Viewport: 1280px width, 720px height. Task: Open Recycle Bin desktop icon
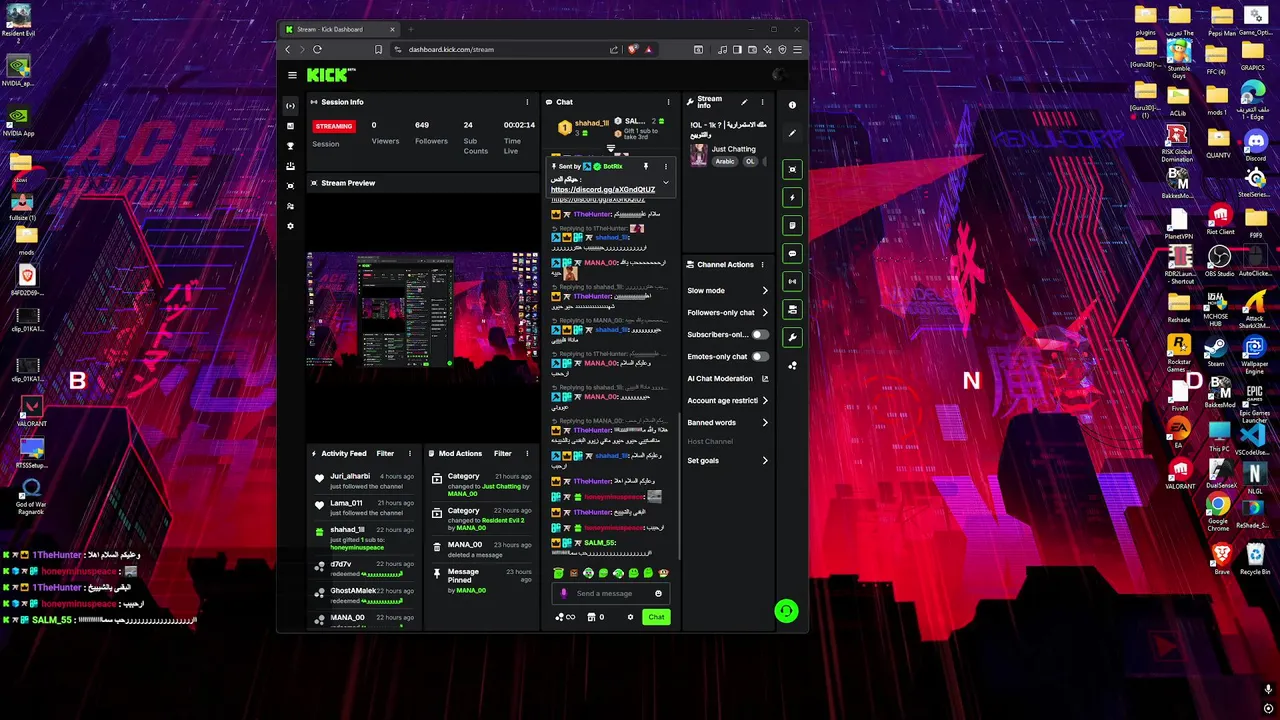coord(1254,559)
